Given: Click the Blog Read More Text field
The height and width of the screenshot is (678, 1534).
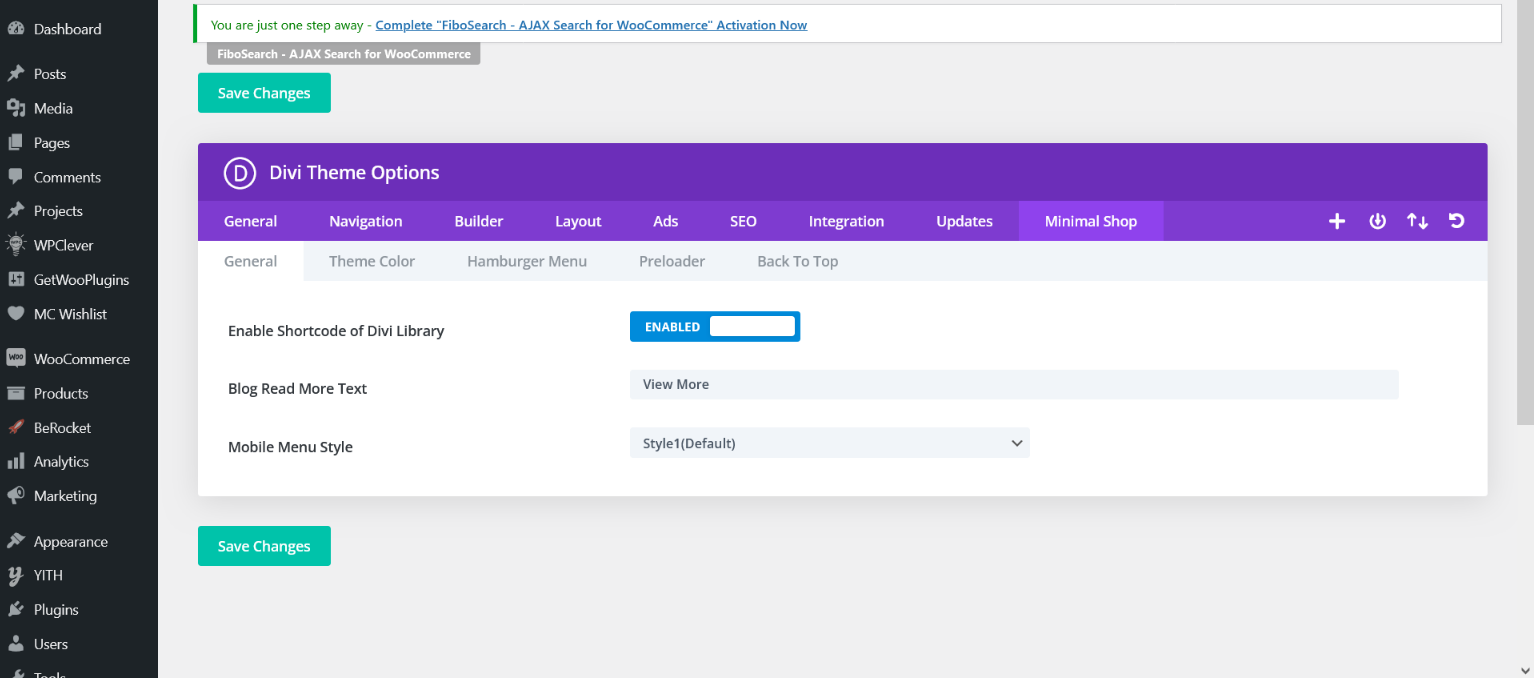Looking at the screenshot, I should point(1014,384).
